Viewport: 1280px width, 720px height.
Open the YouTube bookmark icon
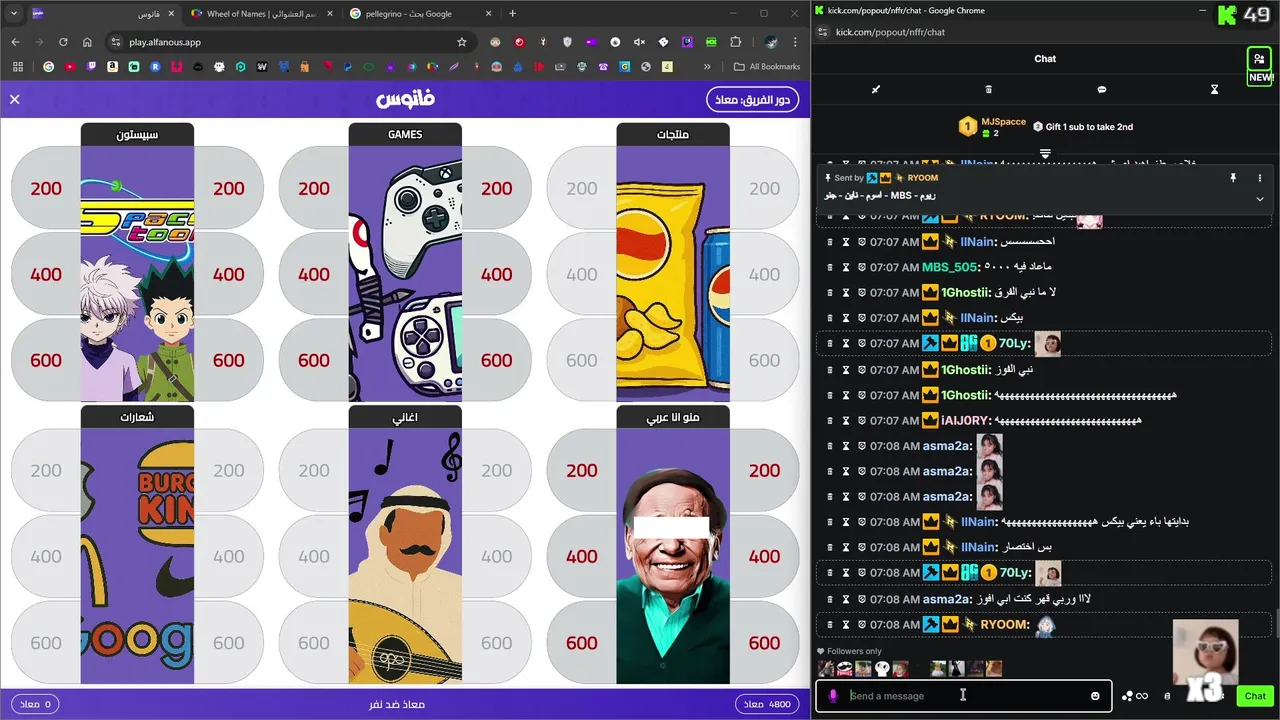(x=70, y=67)
